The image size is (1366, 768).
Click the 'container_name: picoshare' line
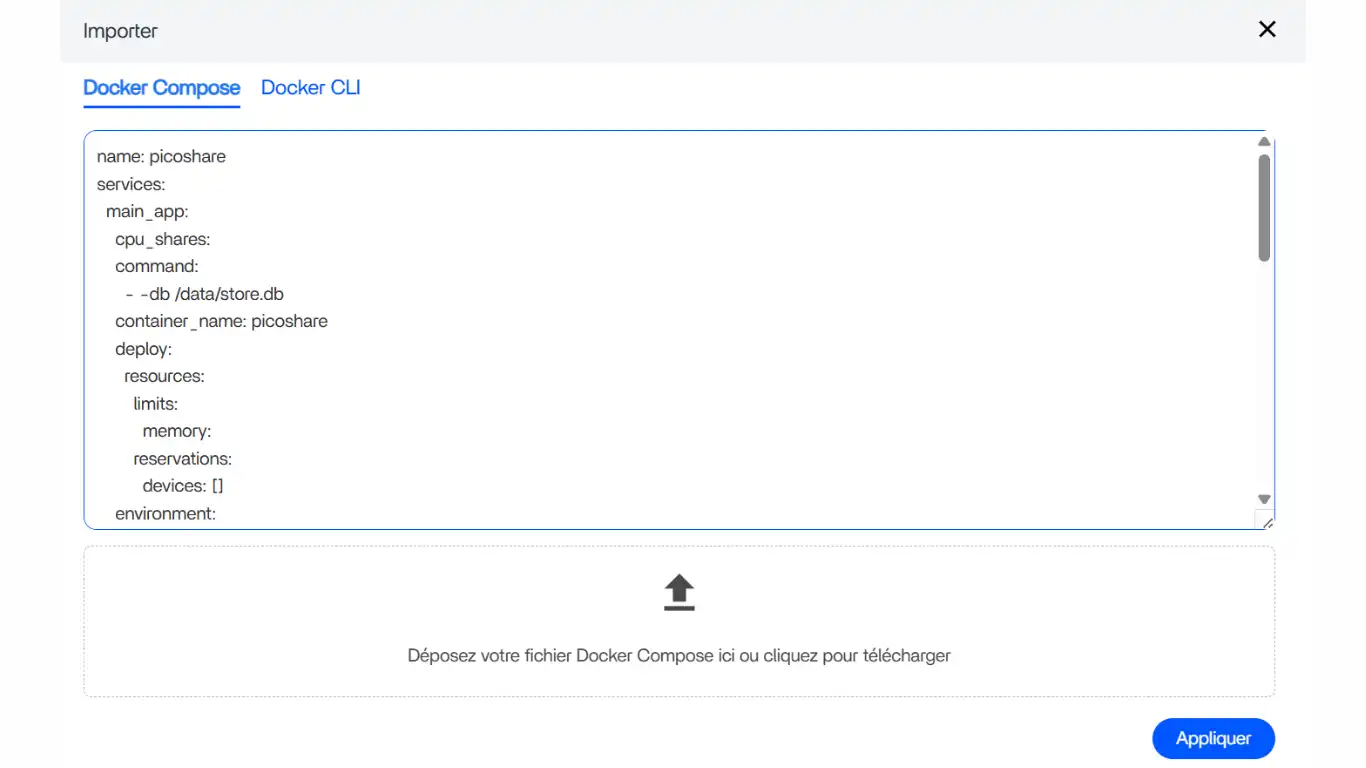click(x=221, y=321)
